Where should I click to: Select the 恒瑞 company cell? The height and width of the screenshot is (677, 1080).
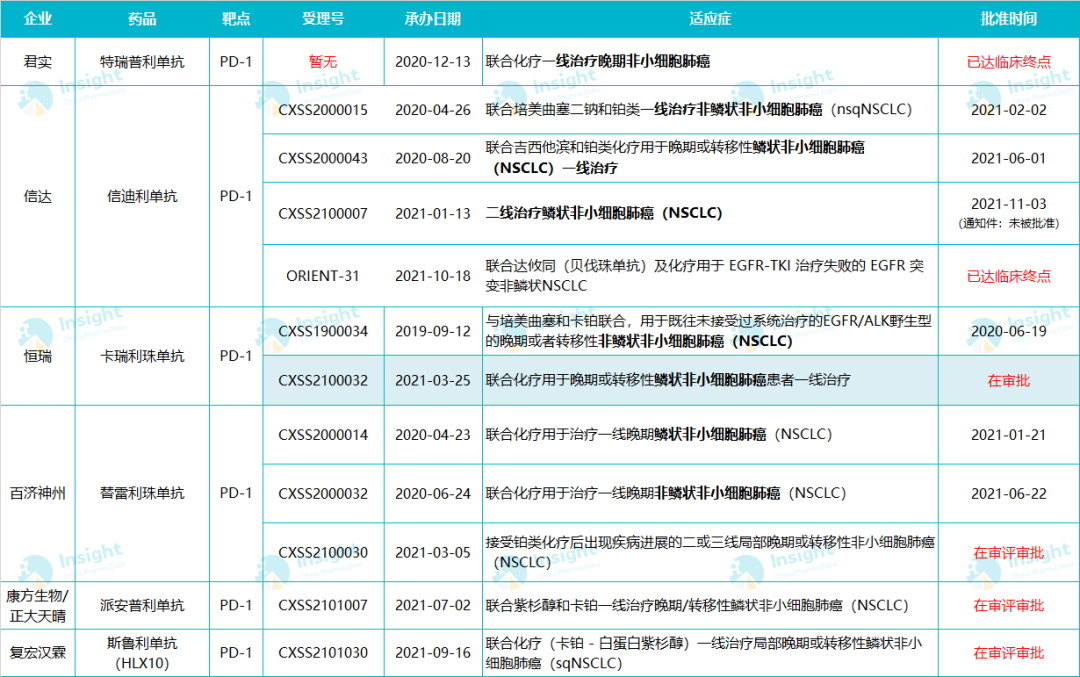(38, 356)
